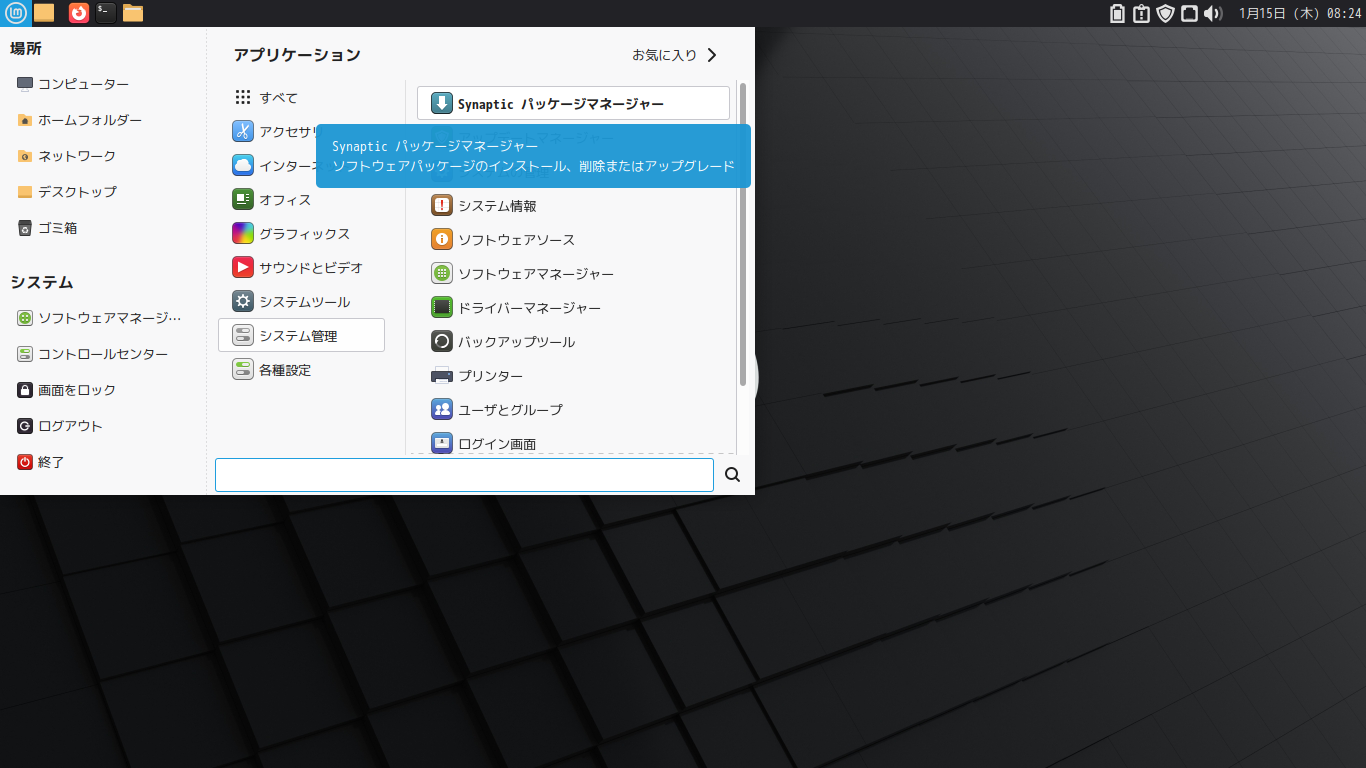Launch Firefox from the taskbar

click(x=77, y=14)
